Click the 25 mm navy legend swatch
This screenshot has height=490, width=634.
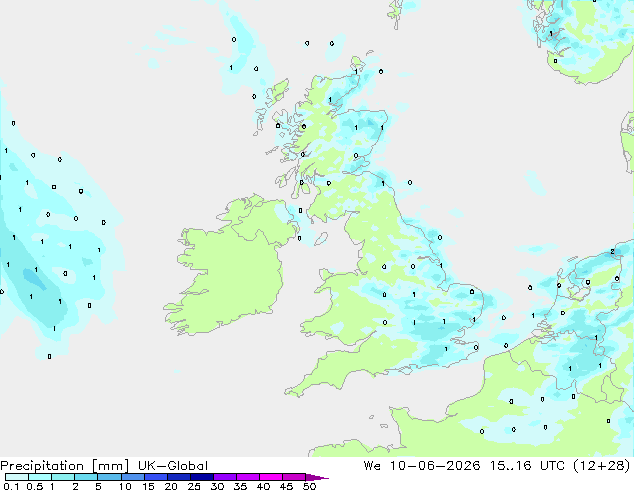click(201, 477)
